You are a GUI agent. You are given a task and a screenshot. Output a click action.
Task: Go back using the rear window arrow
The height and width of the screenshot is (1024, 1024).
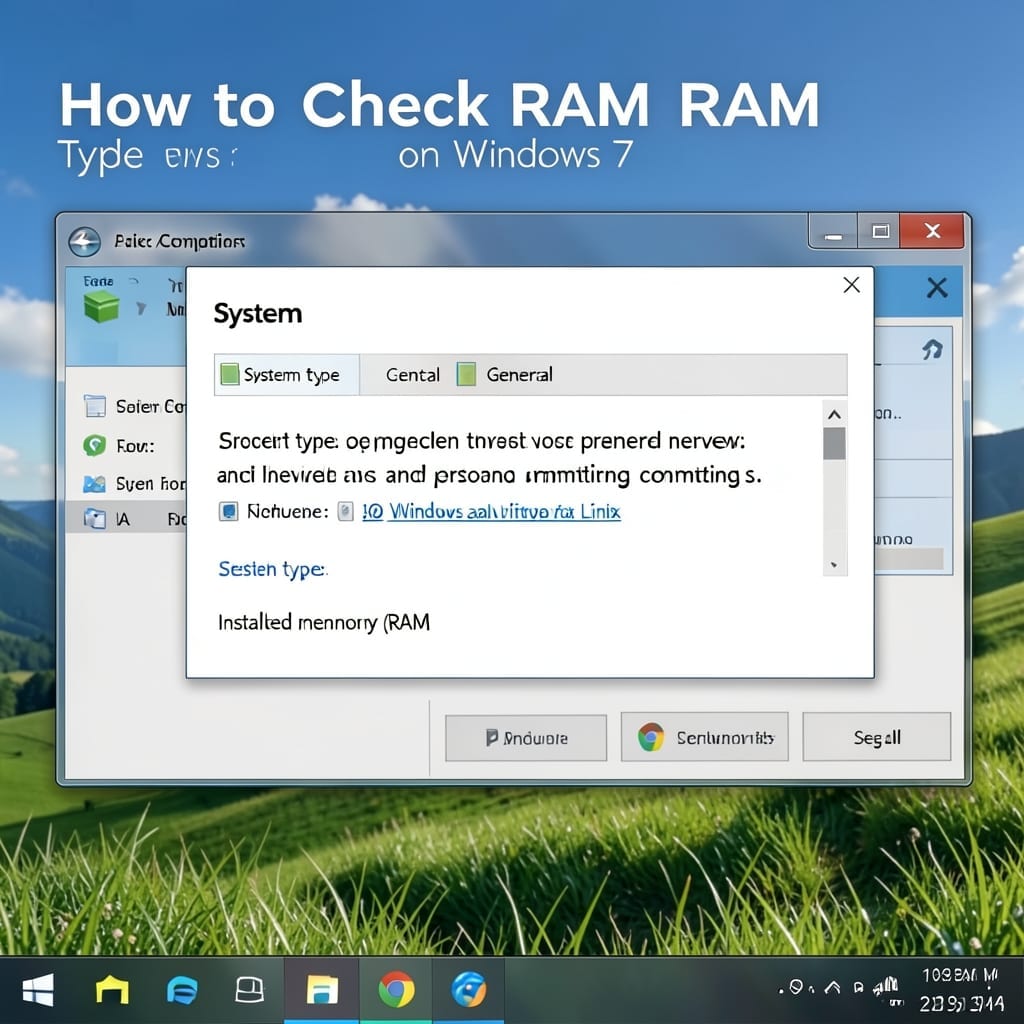(x=85, y=242)
